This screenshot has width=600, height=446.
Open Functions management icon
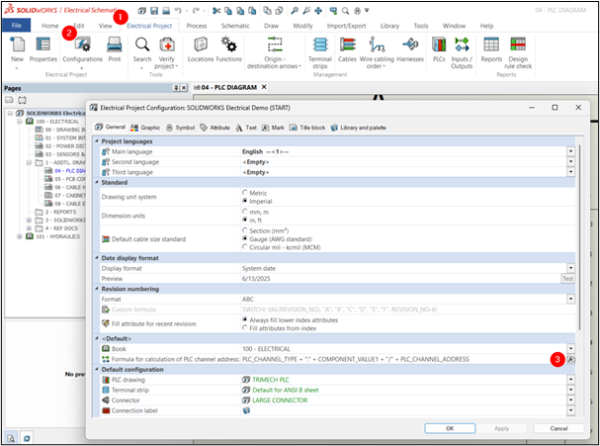click(x=229, y=44)
